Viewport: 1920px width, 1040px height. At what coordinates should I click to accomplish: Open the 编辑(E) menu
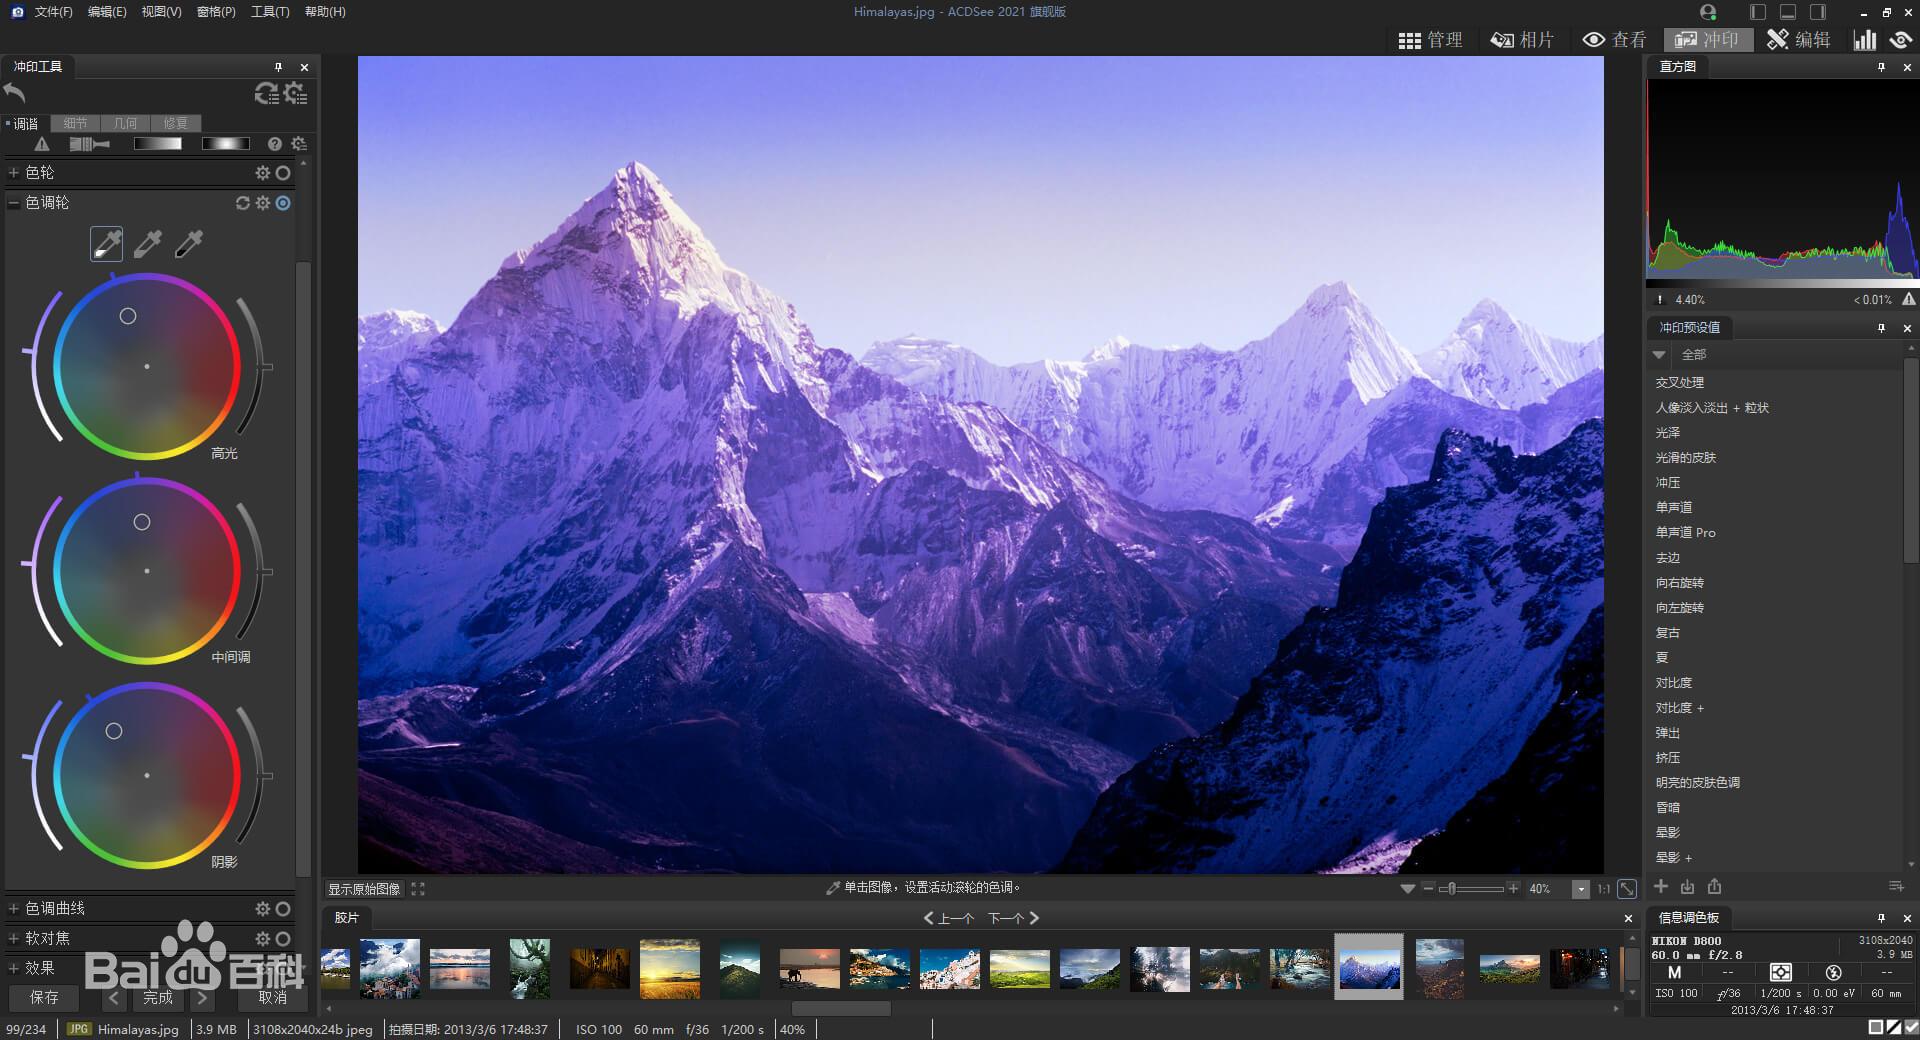(107, 12)
